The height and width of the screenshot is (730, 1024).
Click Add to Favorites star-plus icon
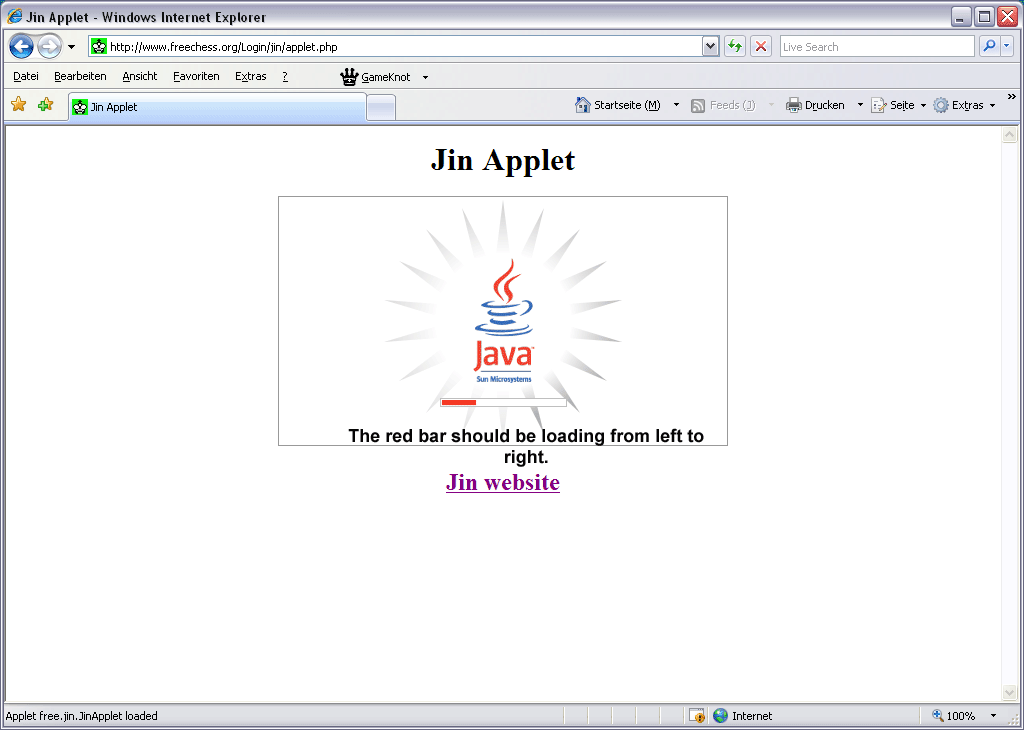(45, 104)
